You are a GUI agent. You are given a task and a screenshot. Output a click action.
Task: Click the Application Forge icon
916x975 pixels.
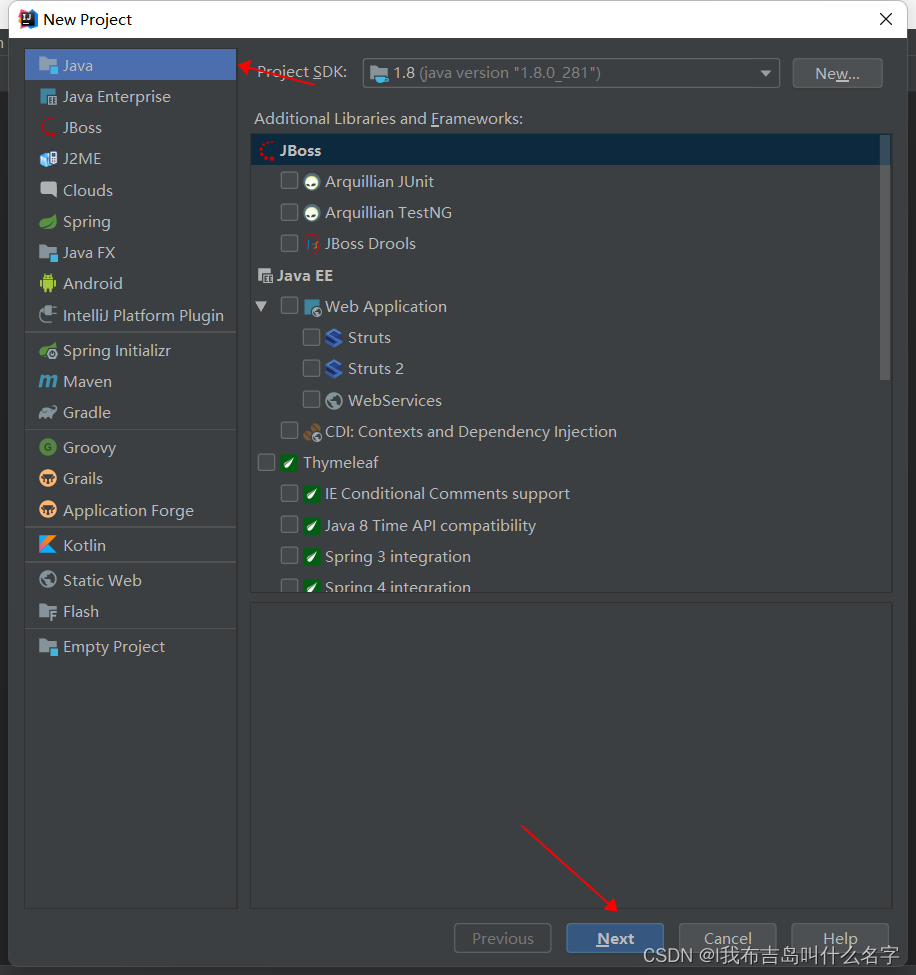48,510
